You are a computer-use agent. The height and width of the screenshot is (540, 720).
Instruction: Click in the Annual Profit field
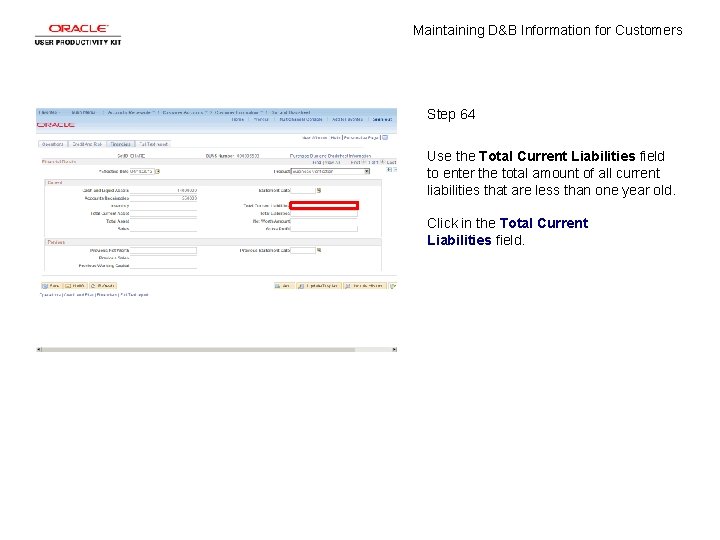[x=324, y=229]
